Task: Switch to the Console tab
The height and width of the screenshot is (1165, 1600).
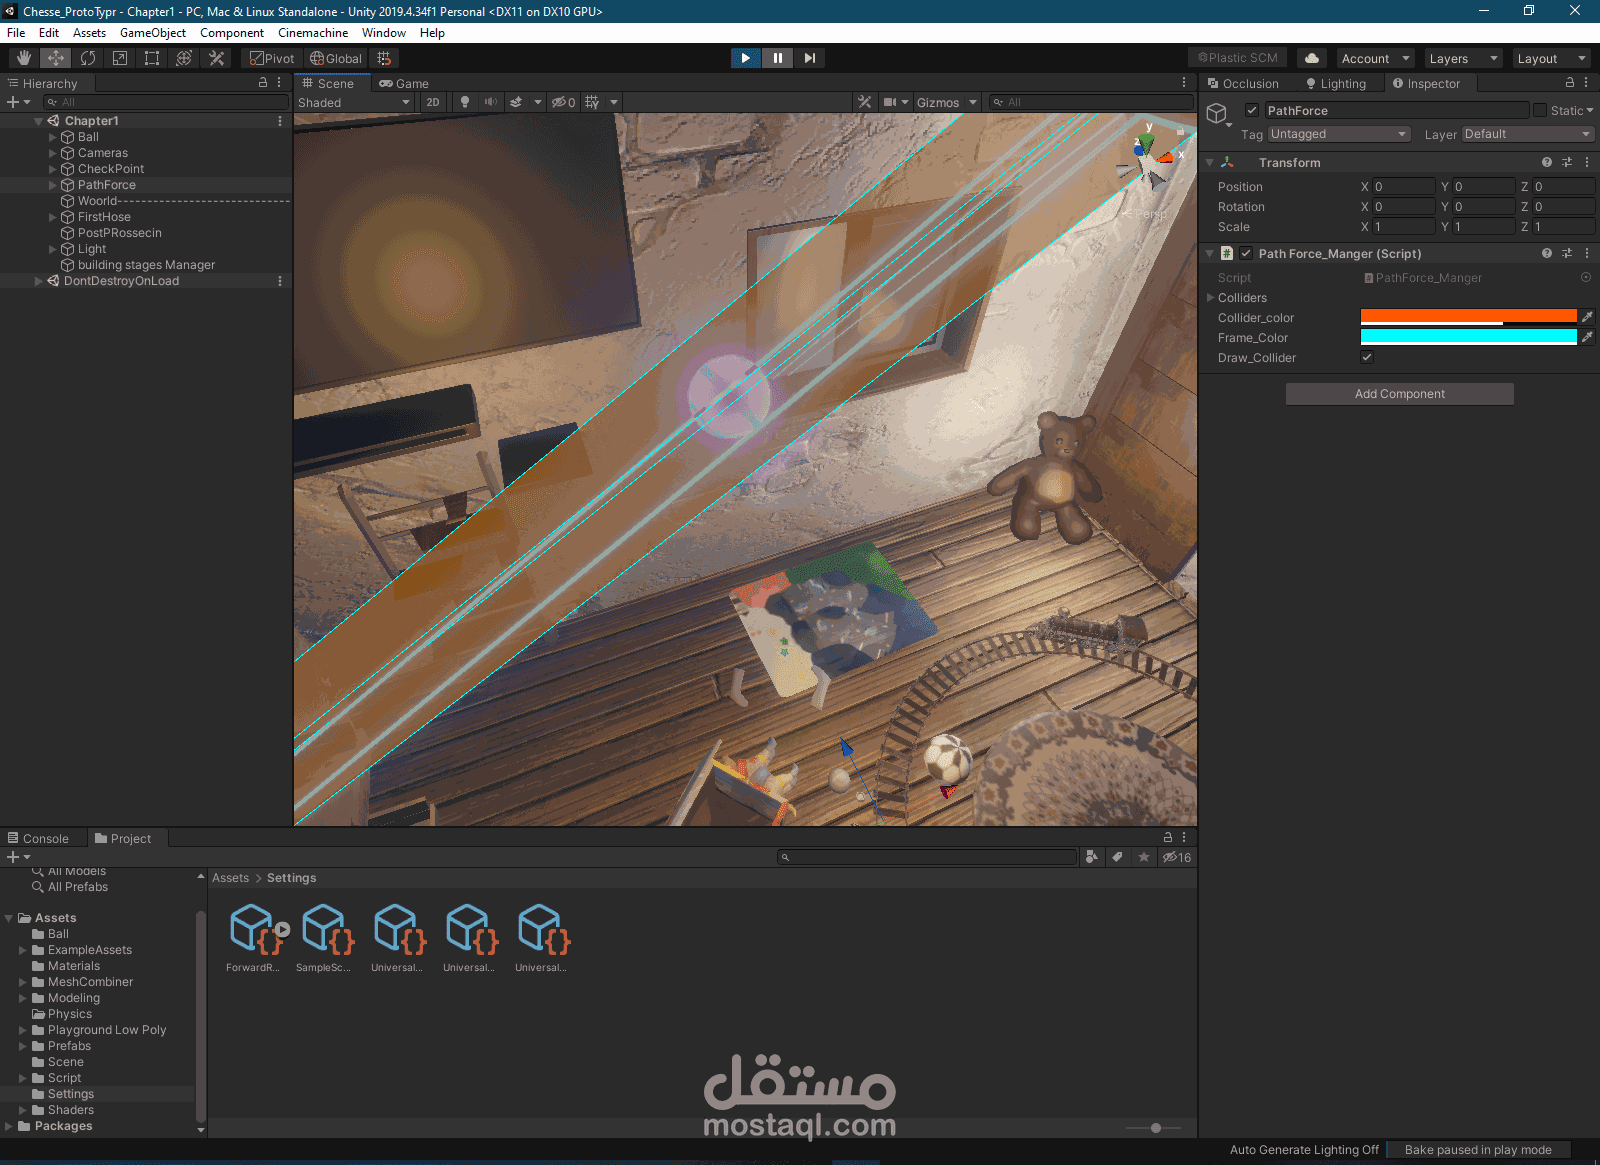Action: [39, 838]
